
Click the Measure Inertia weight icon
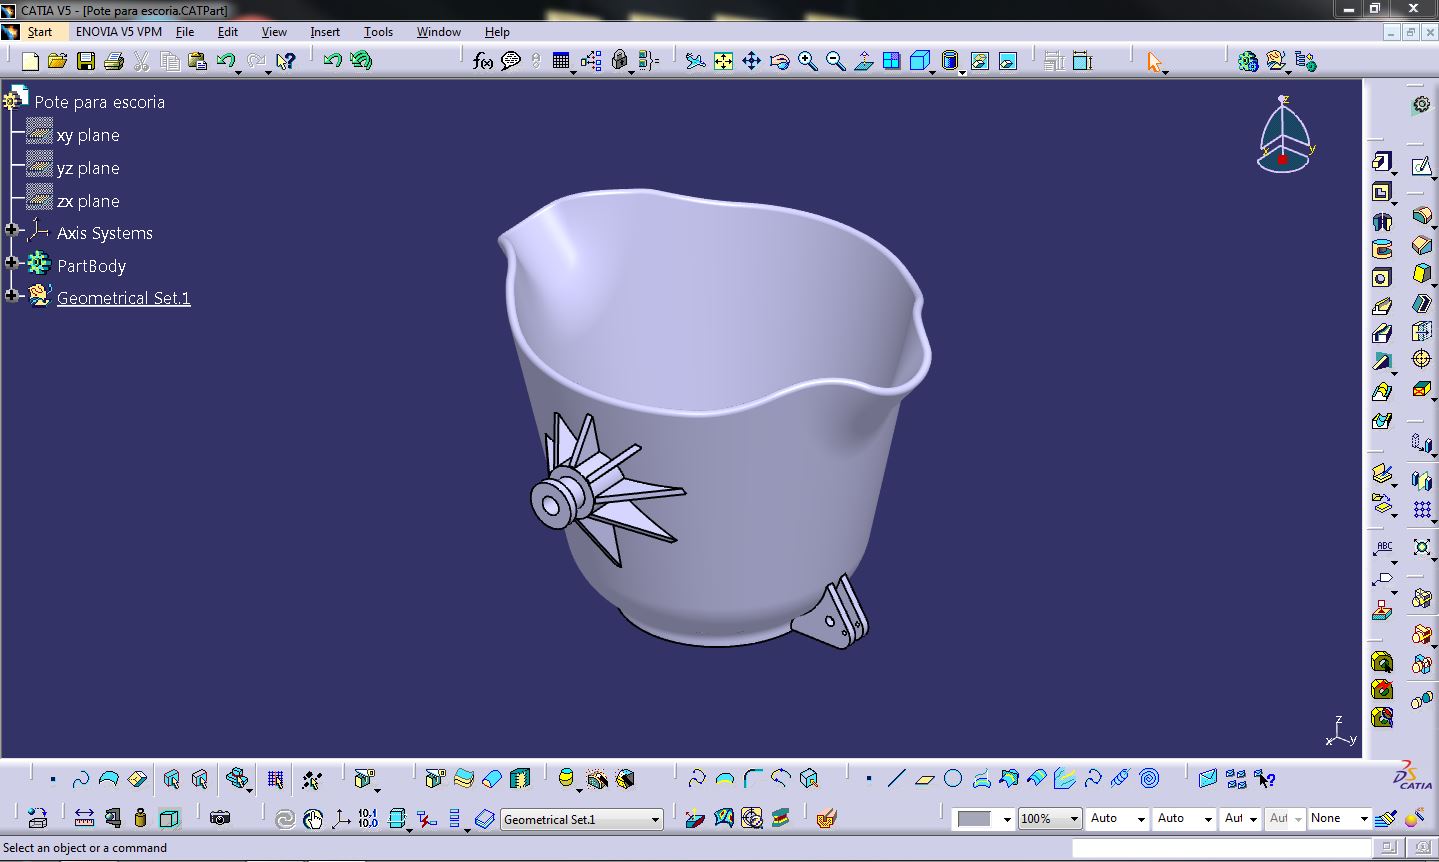(140, 818)
